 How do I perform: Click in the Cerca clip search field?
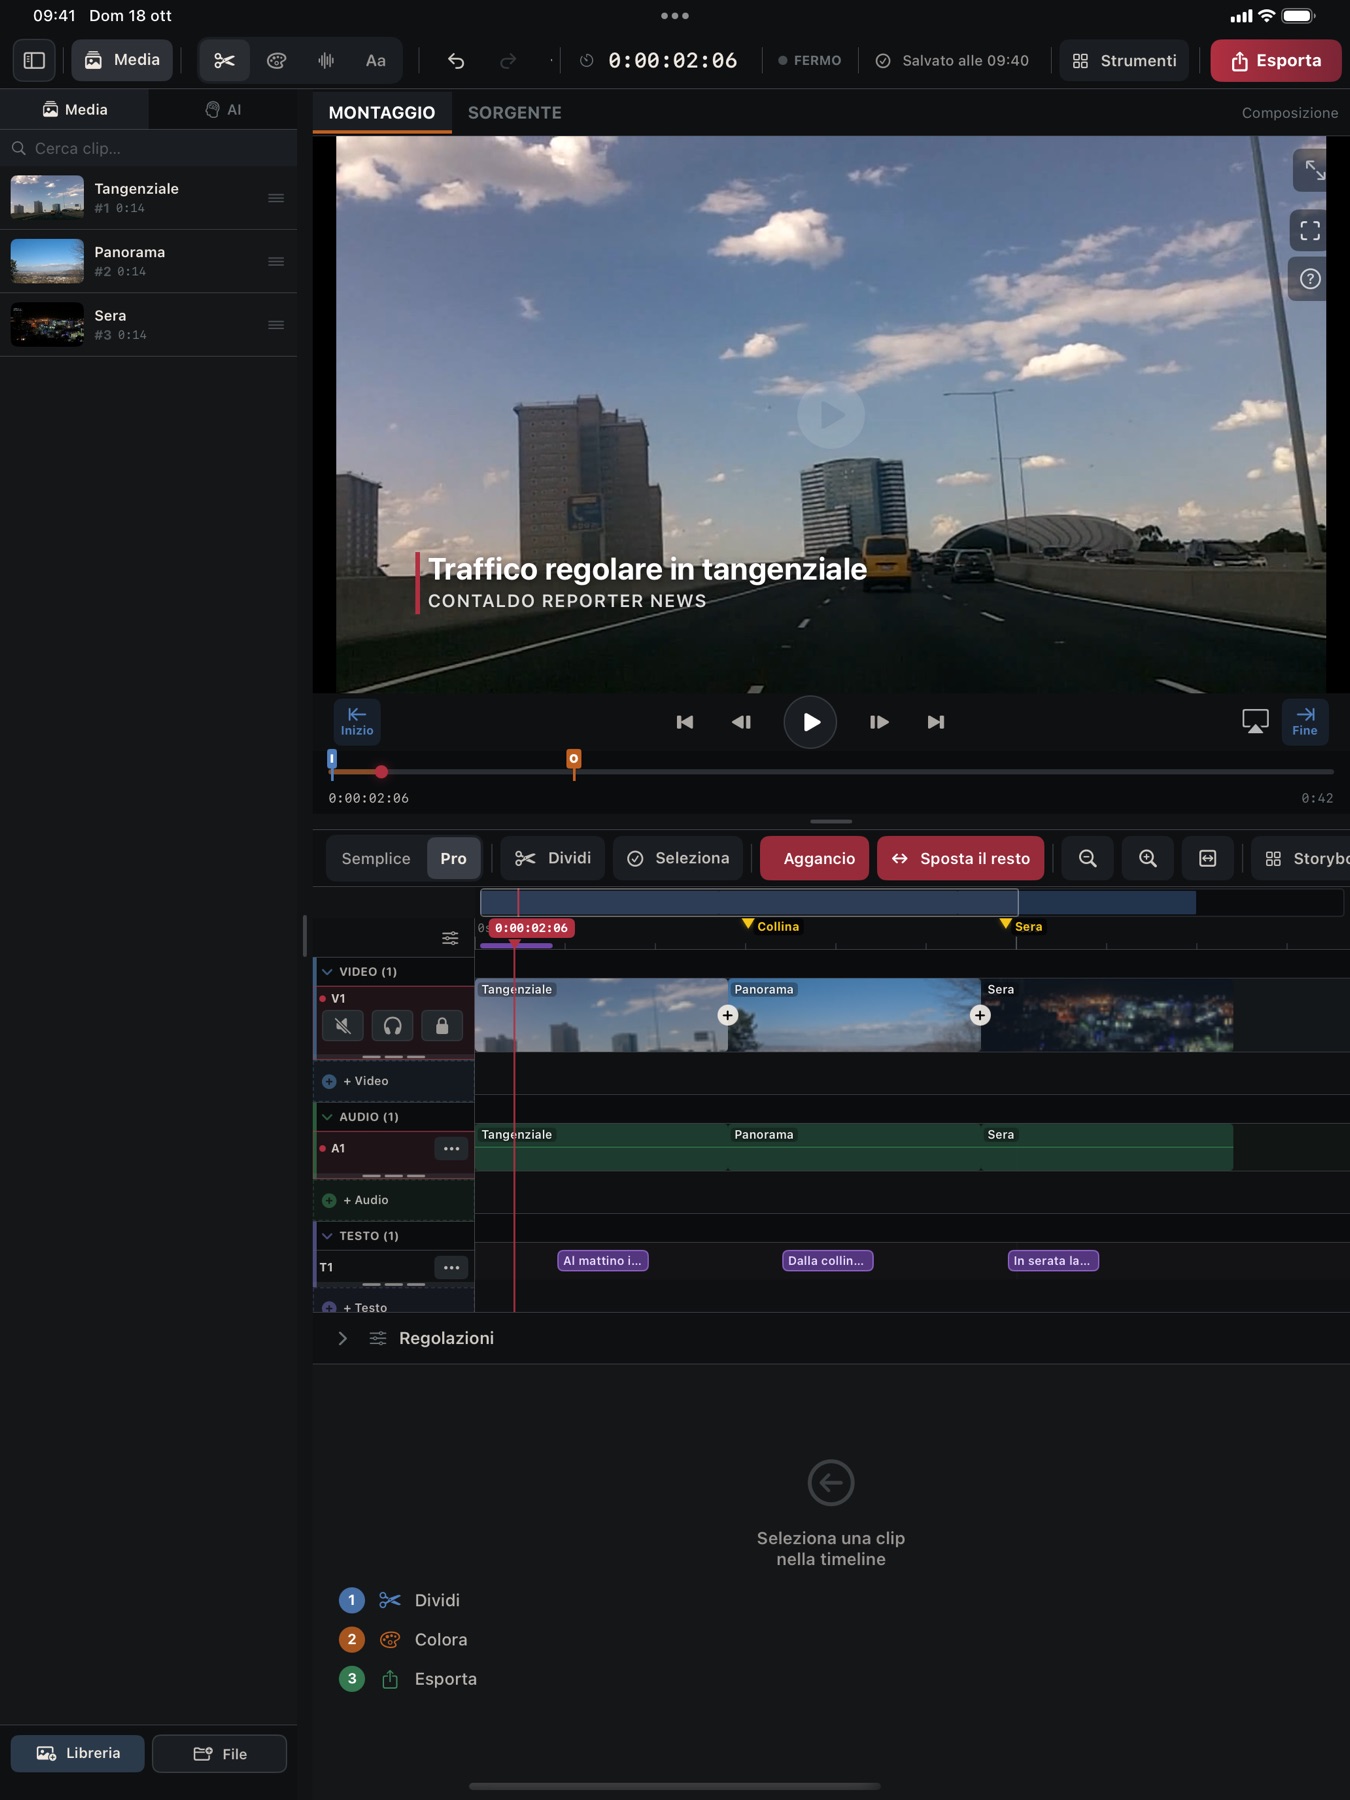[148, 148]
